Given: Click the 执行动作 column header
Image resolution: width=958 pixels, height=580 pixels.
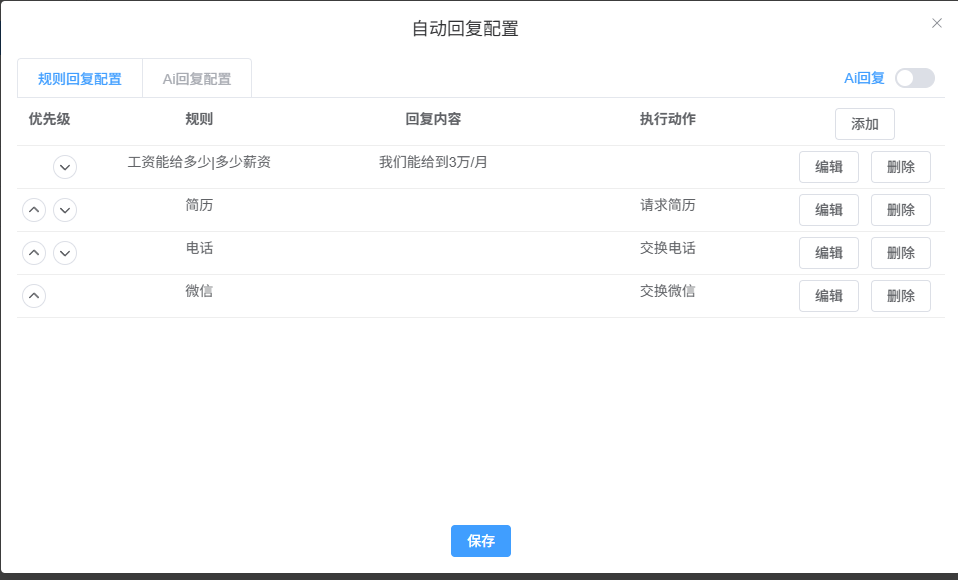Looking at the screenshot, I should coord(668,119).
